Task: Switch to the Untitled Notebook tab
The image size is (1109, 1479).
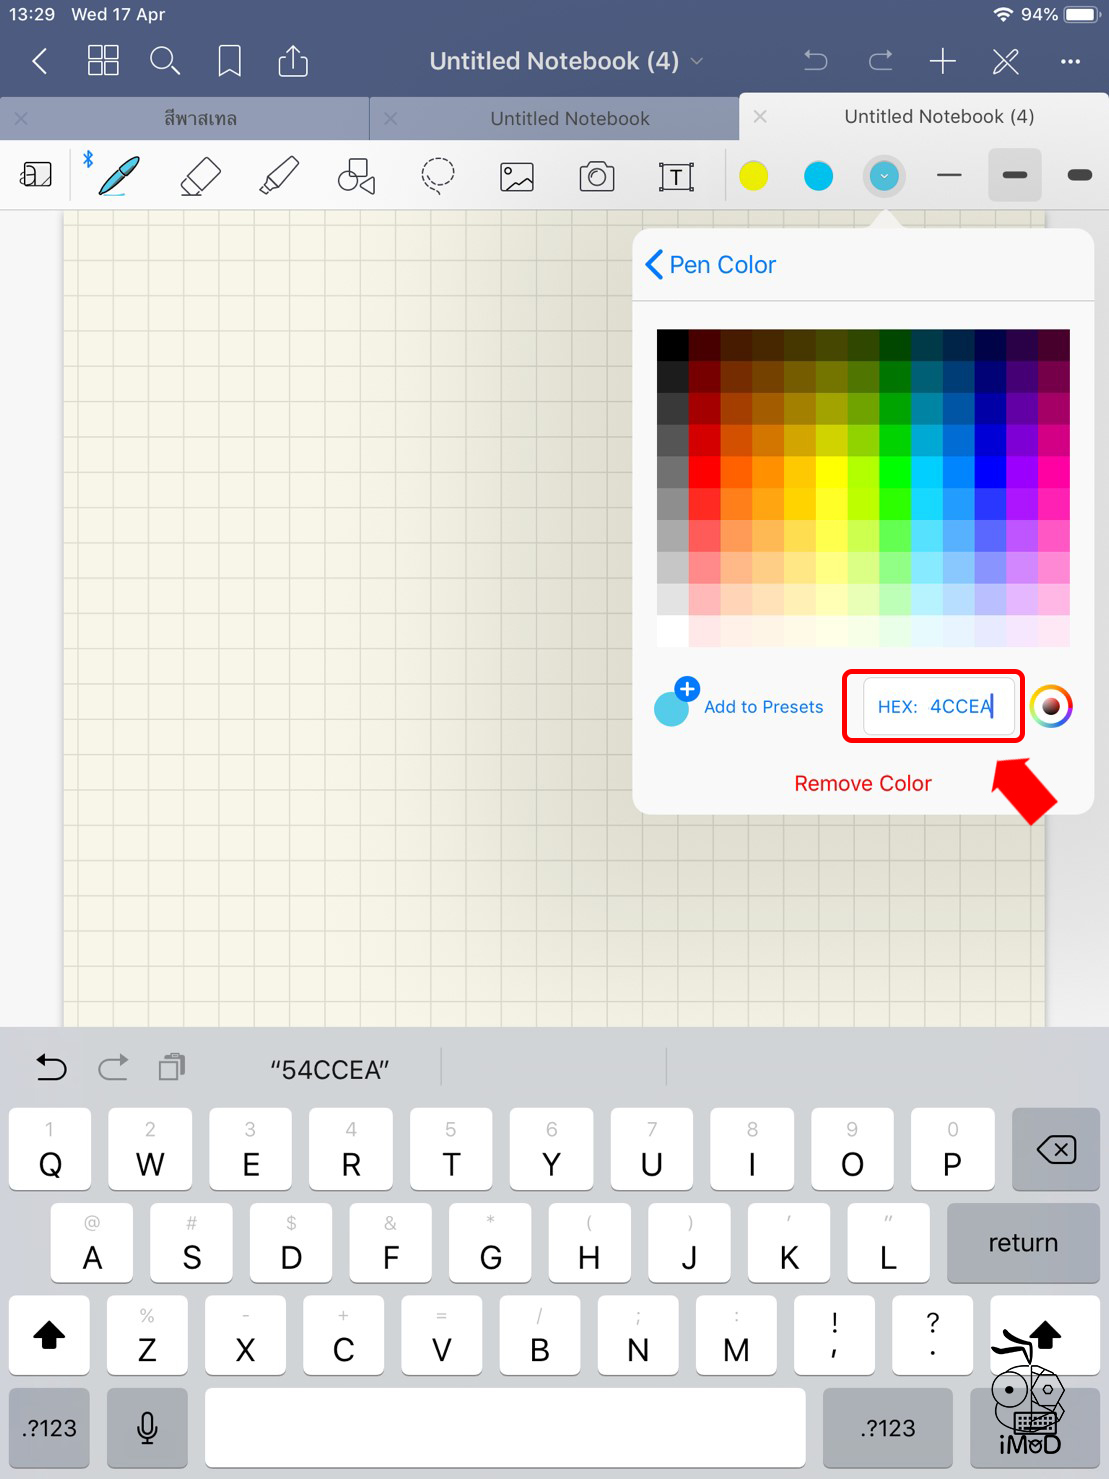Action: (569, 119)
